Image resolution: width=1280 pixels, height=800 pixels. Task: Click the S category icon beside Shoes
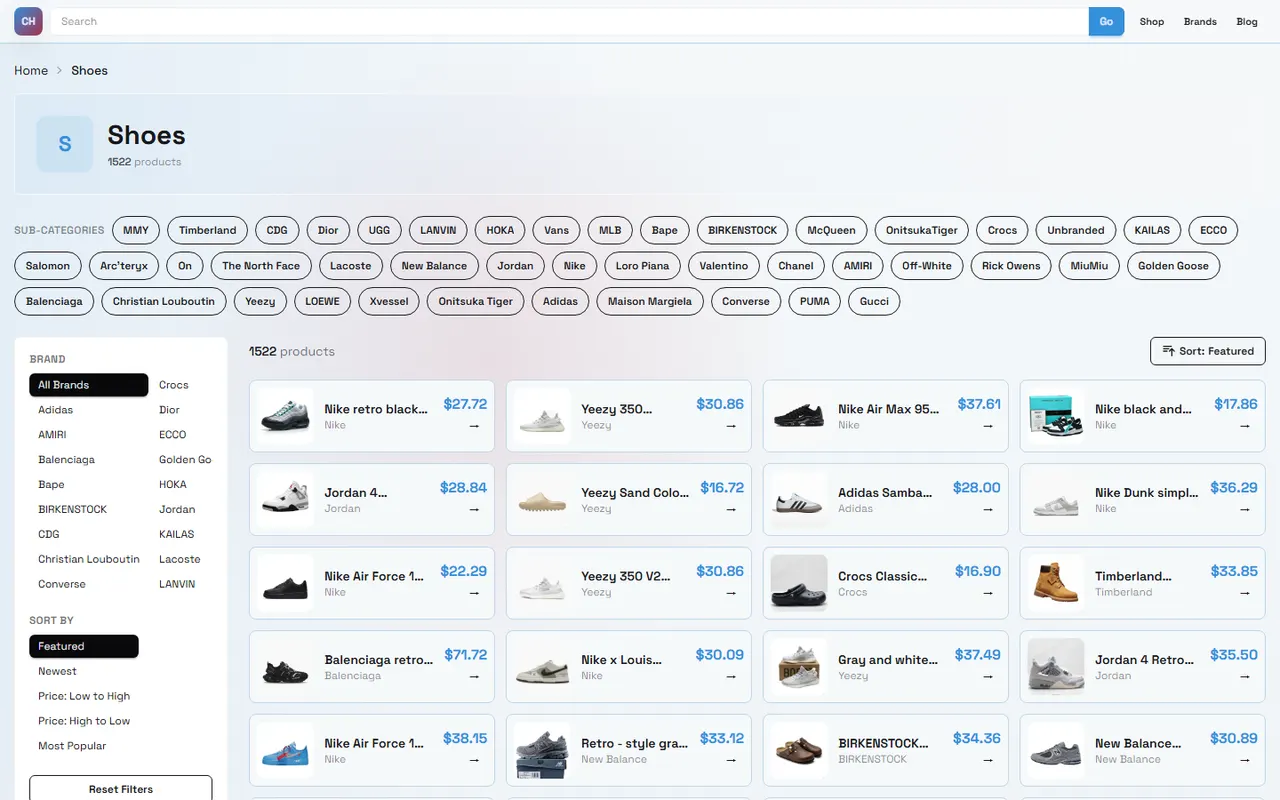65,144
